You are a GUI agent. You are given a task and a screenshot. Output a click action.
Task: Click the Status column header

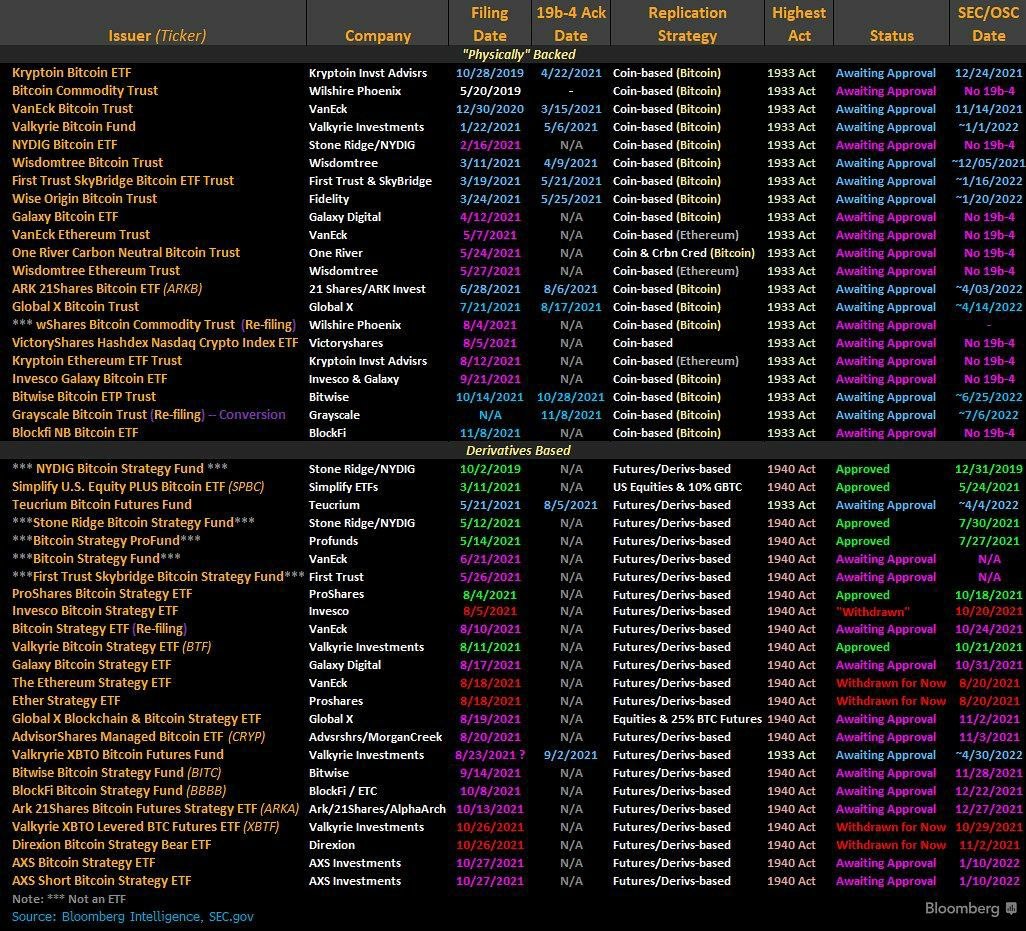(891, 35)
